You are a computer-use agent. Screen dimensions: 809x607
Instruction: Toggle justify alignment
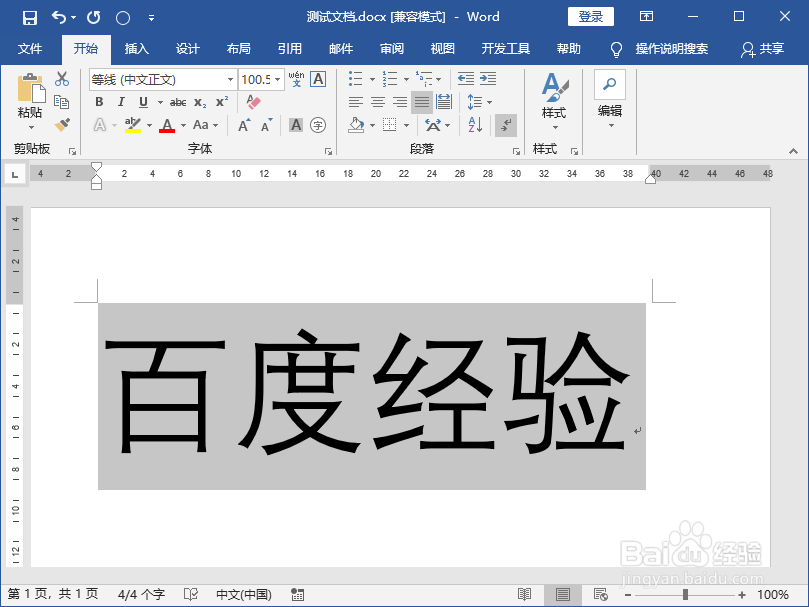(422, 102)
